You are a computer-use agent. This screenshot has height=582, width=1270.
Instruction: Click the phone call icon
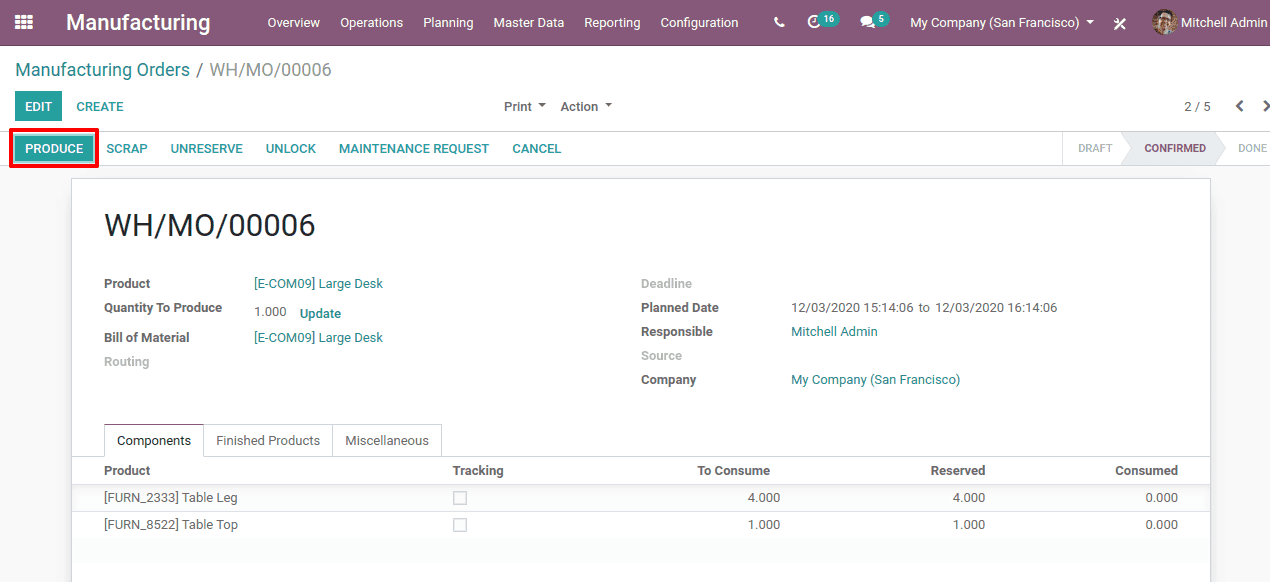pyautogui.click(x=779, y=22)
